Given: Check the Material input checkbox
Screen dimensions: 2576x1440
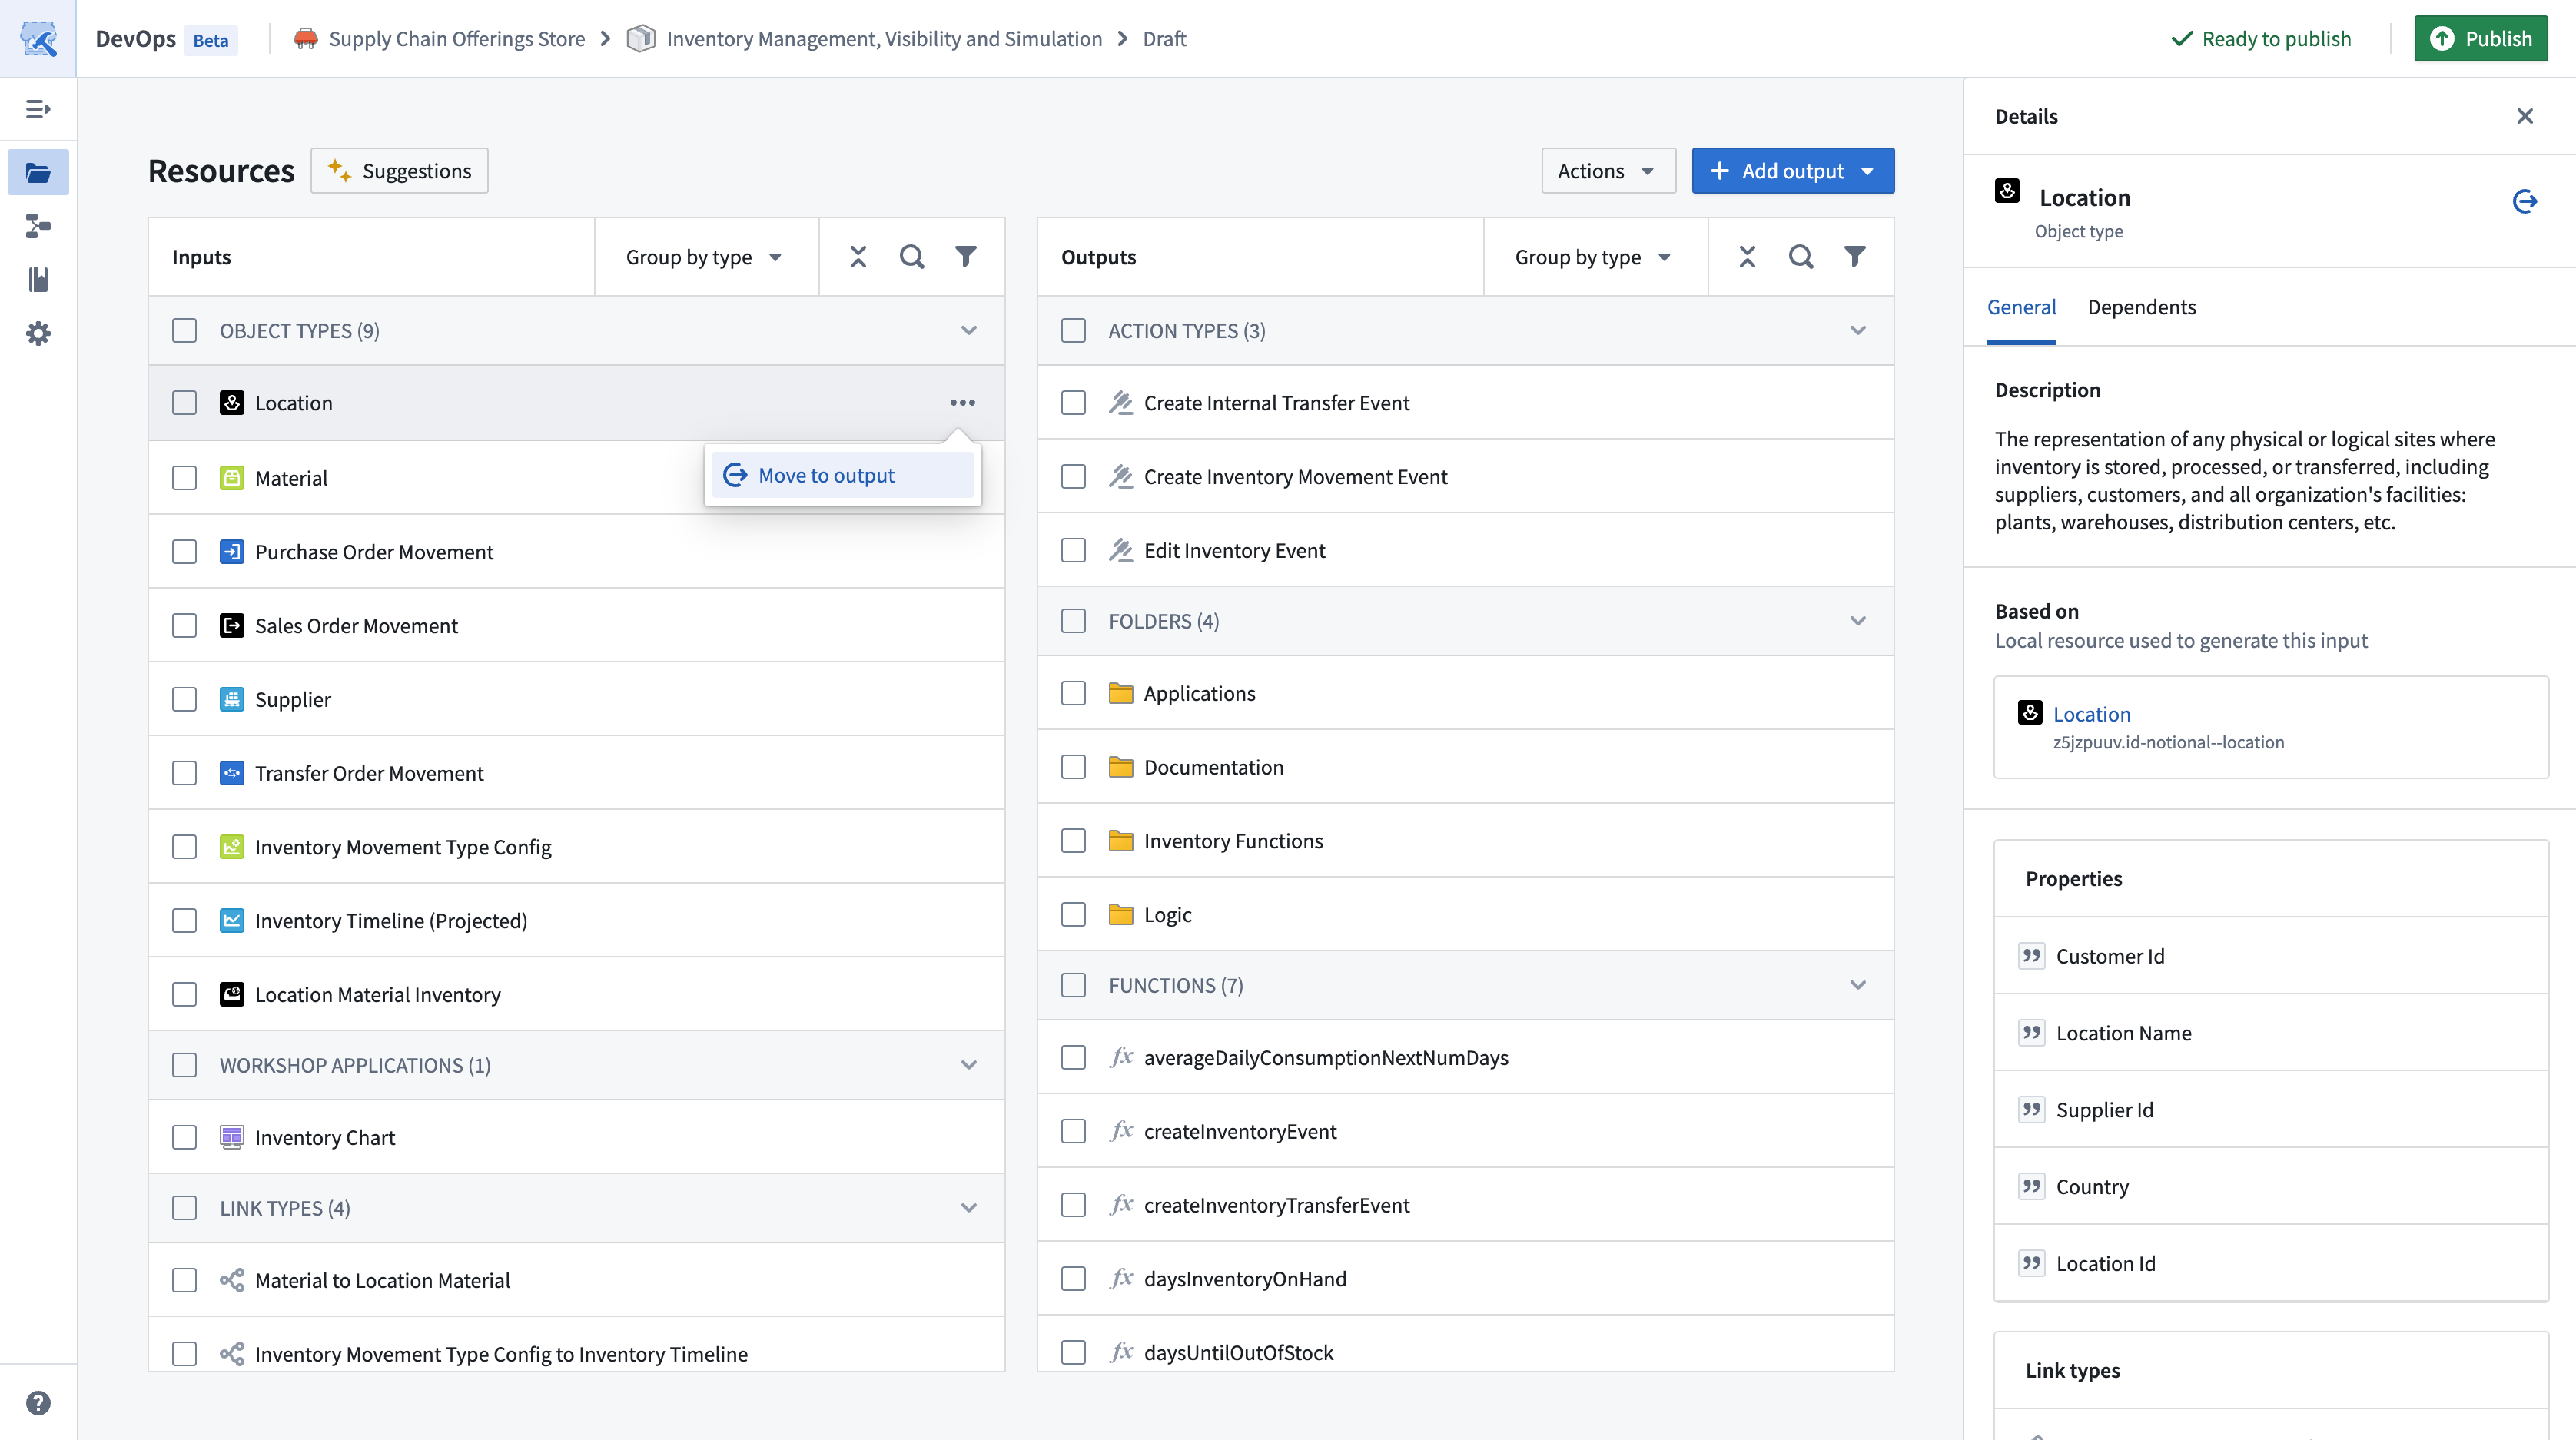Looking at the screenshot, I should coord(184,478).
